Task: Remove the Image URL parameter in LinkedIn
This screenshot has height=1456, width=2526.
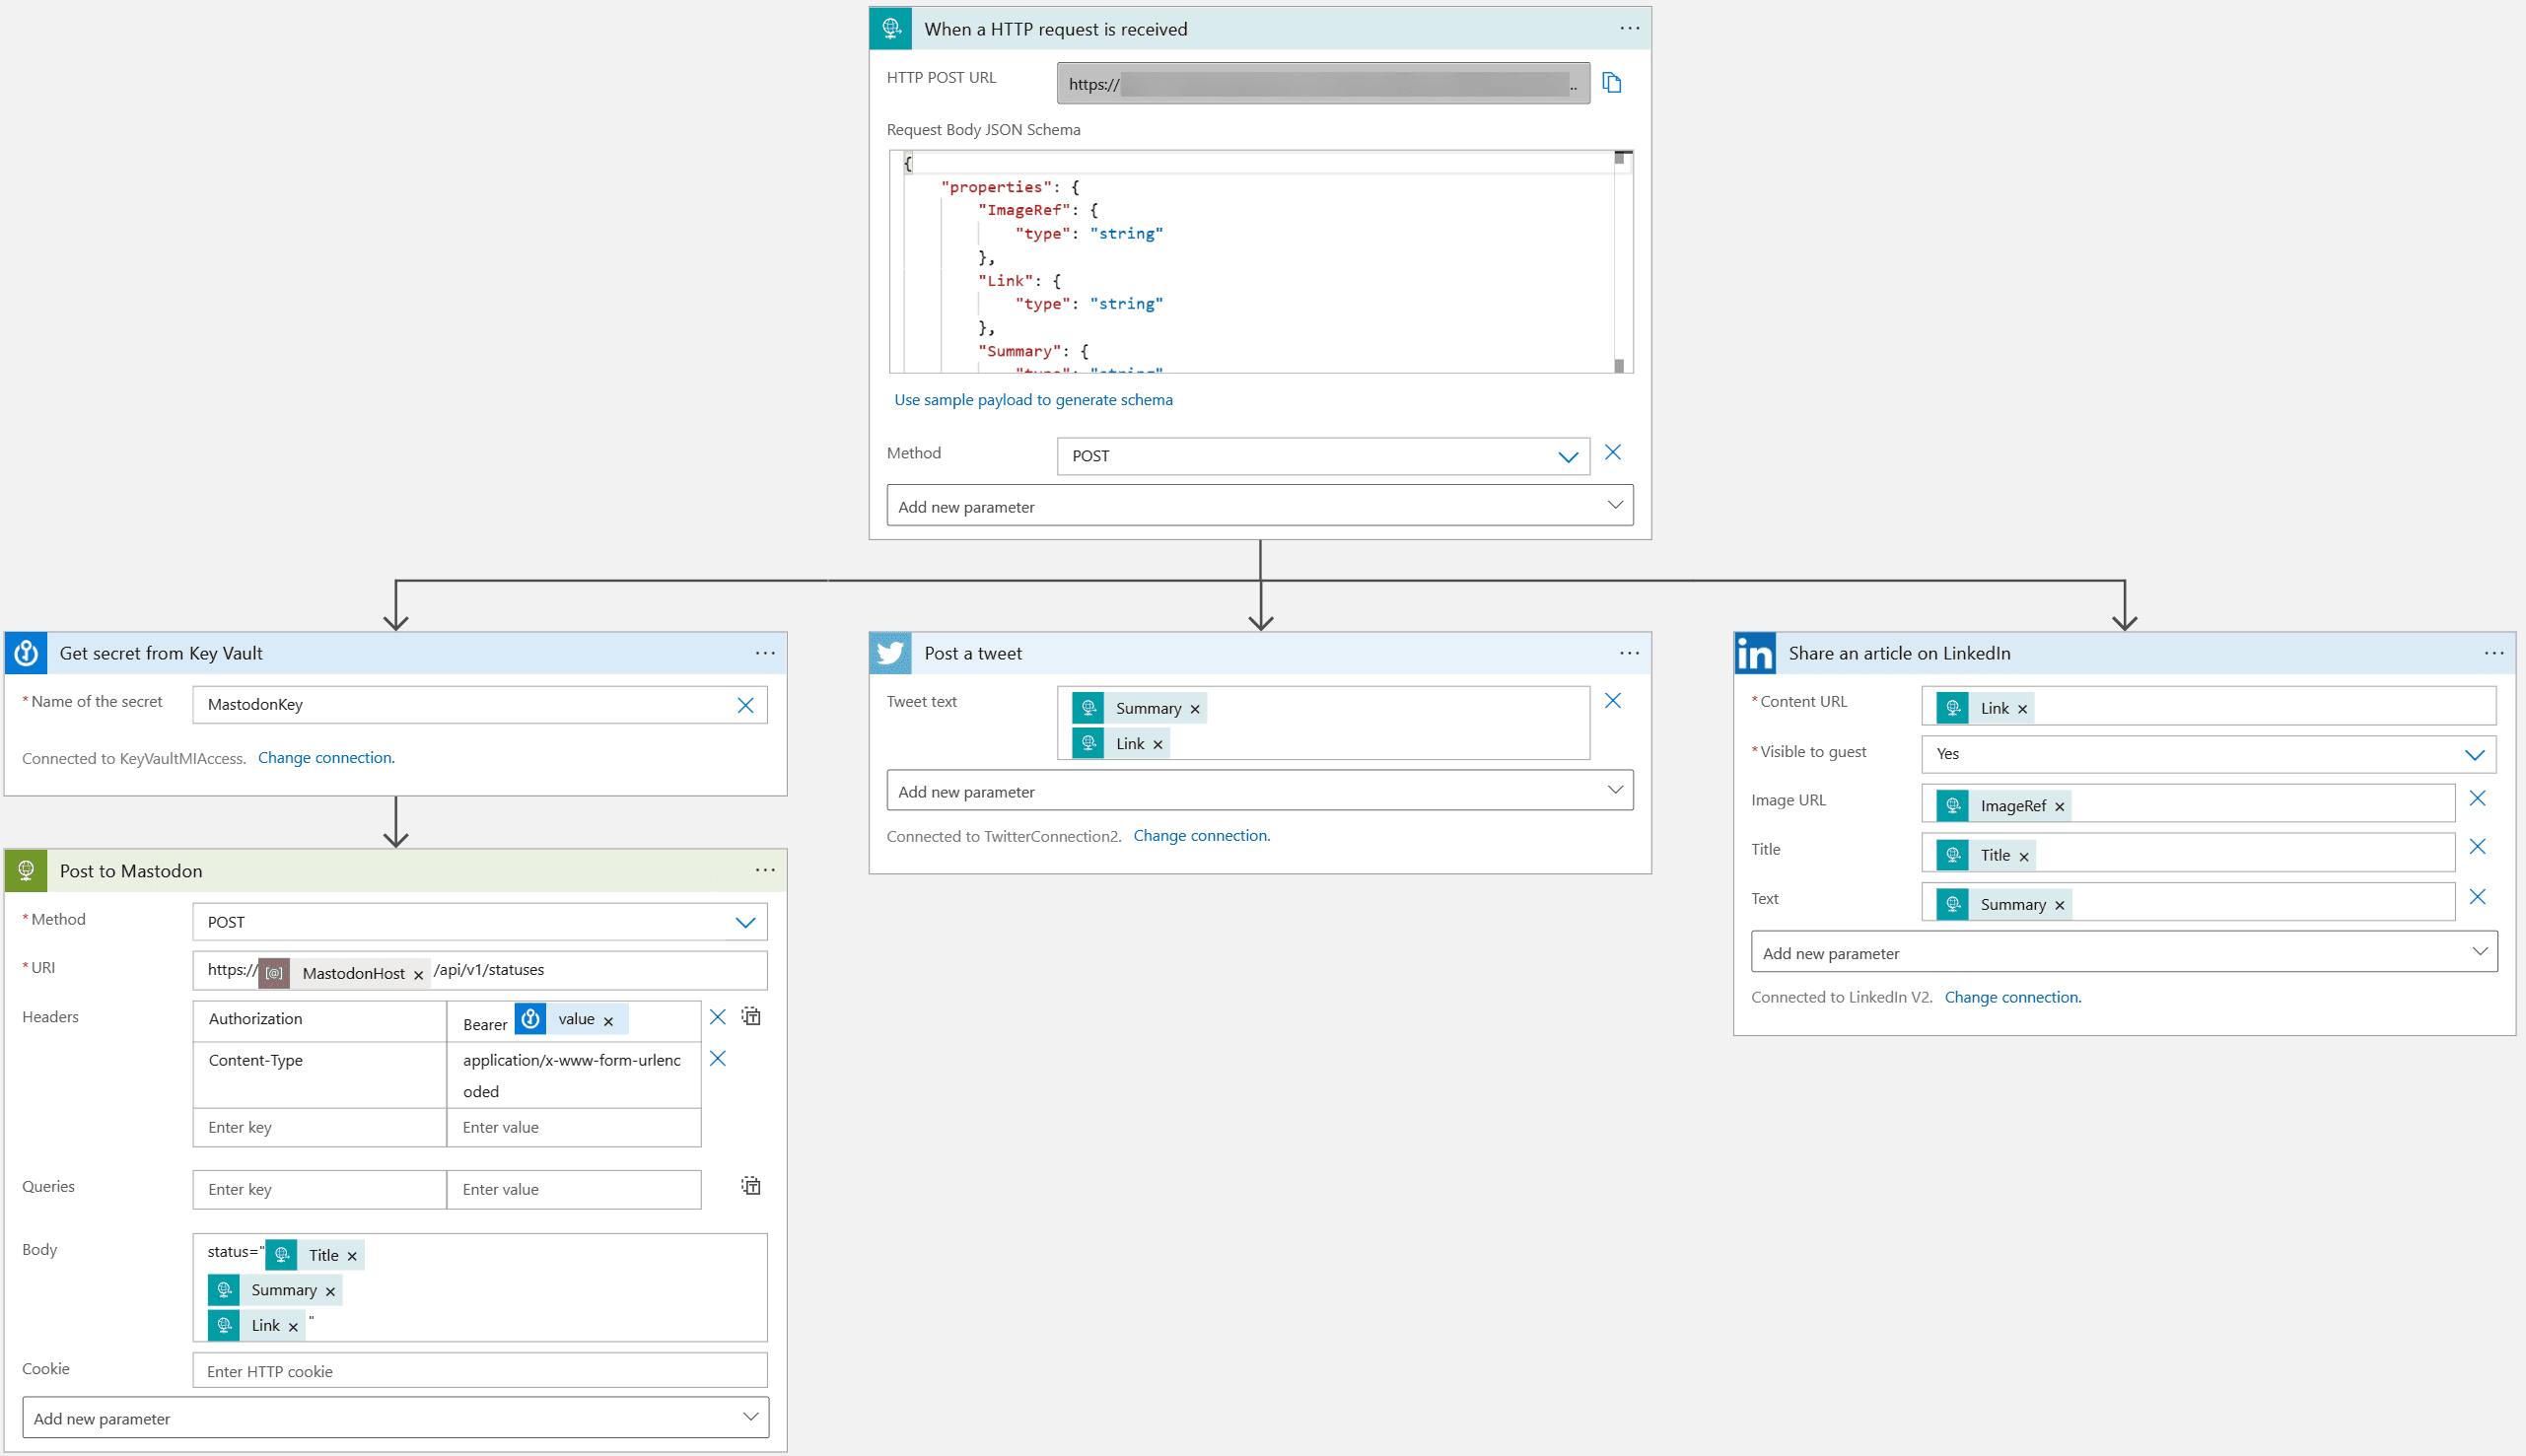Action: point(2477,799)
